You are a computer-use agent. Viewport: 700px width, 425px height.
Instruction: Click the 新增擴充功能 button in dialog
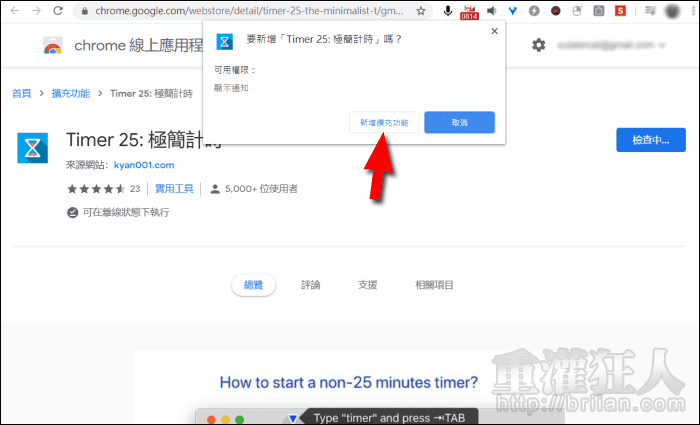tap(385, 122)
